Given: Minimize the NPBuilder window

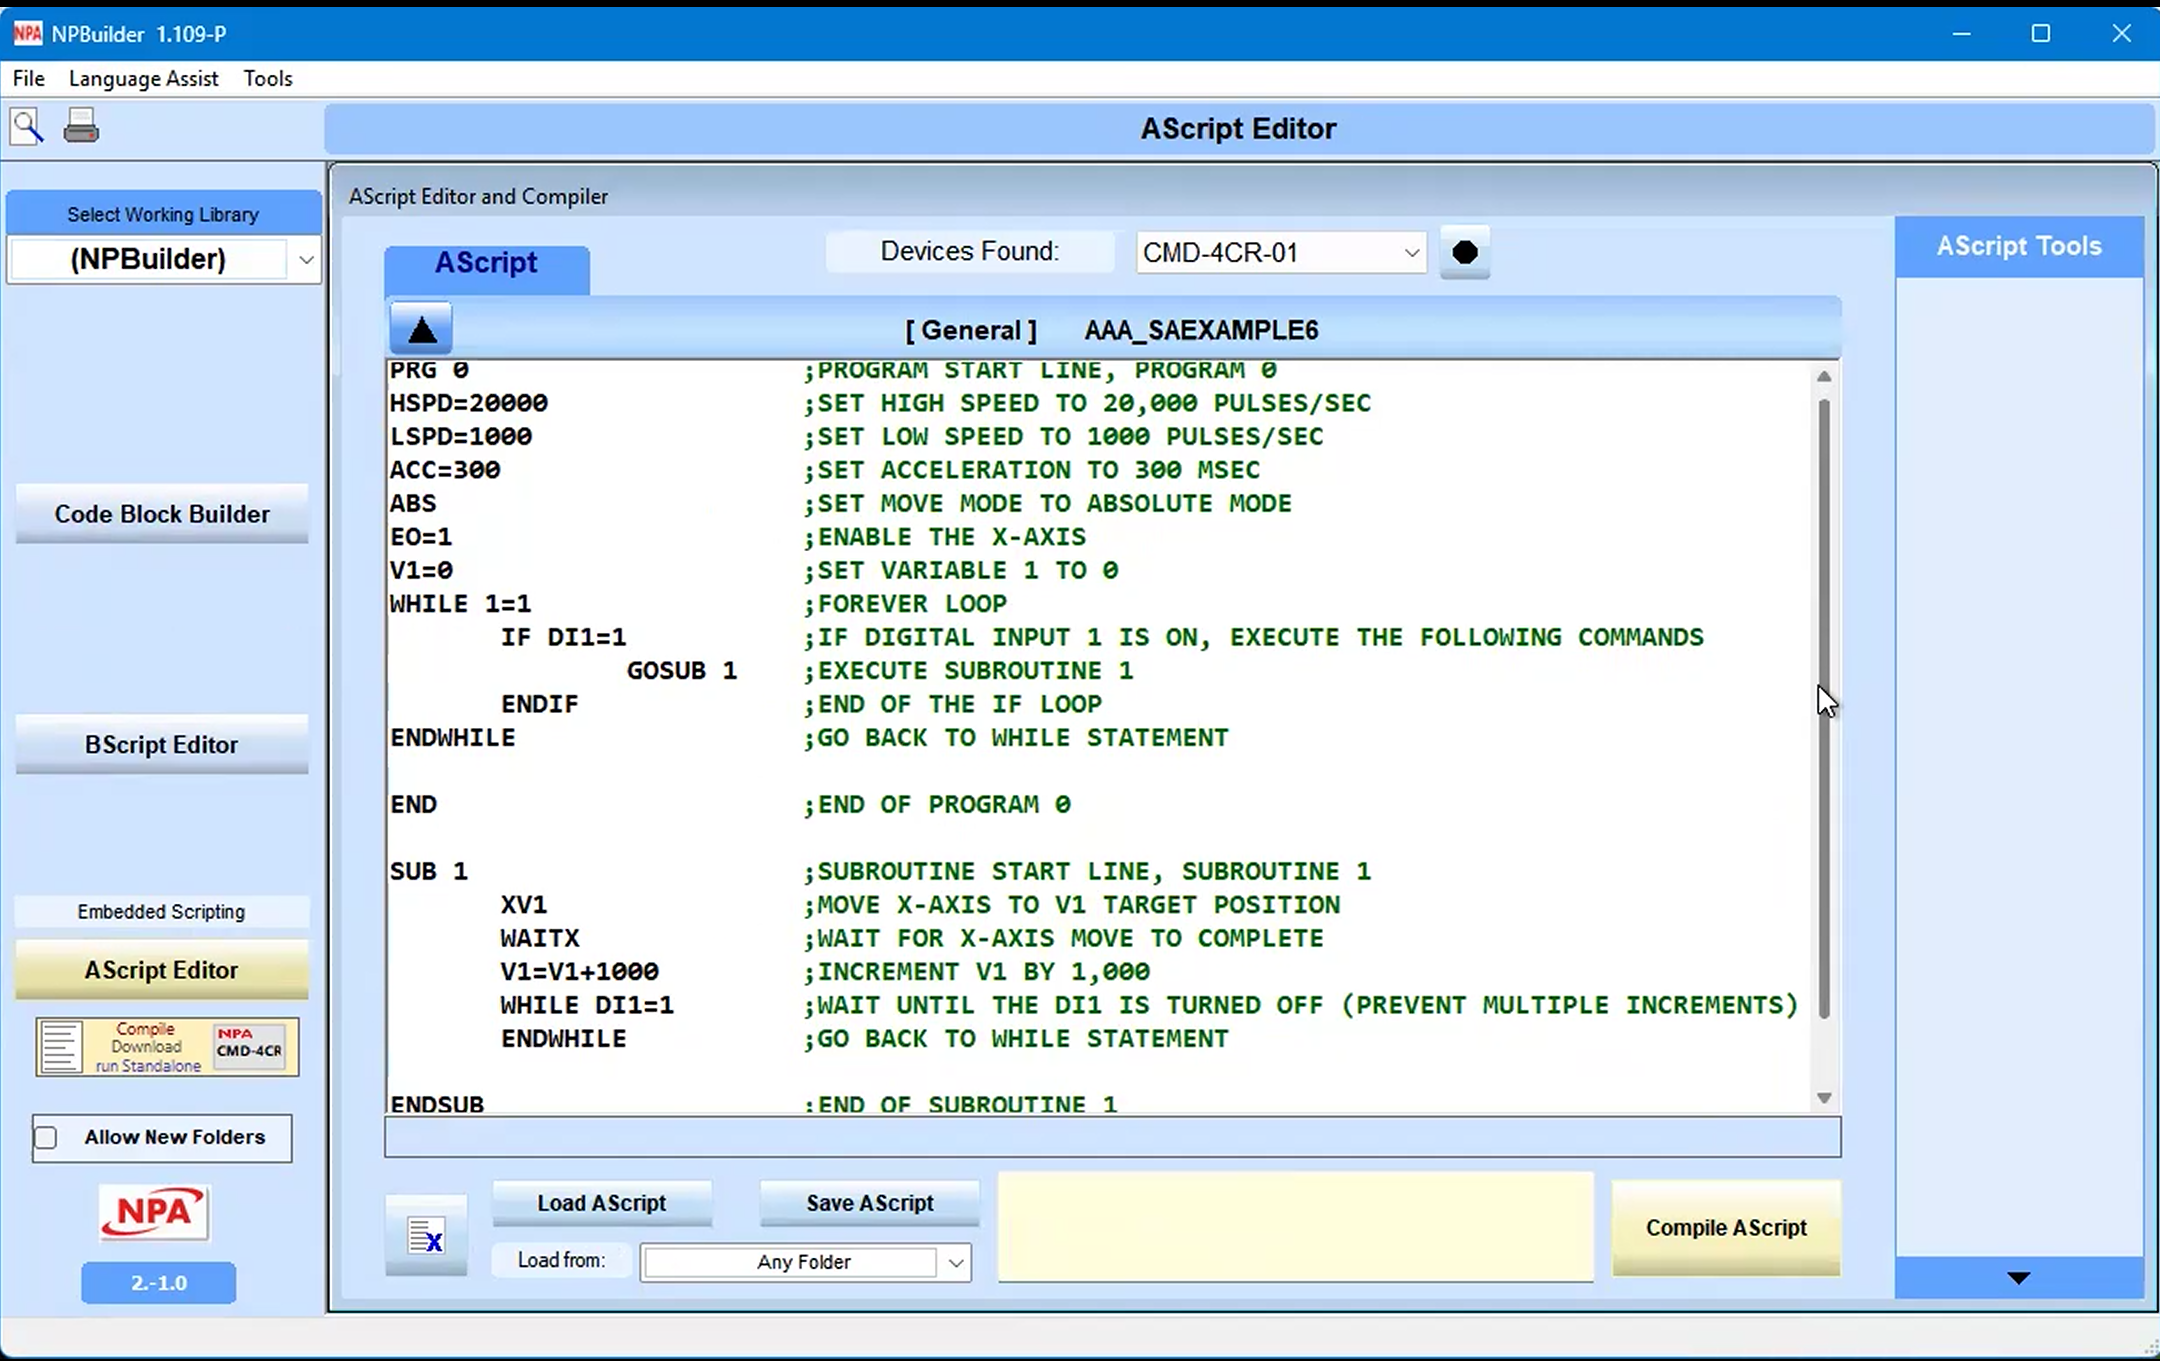Looking at the screenshot, I should [1962, 33].
